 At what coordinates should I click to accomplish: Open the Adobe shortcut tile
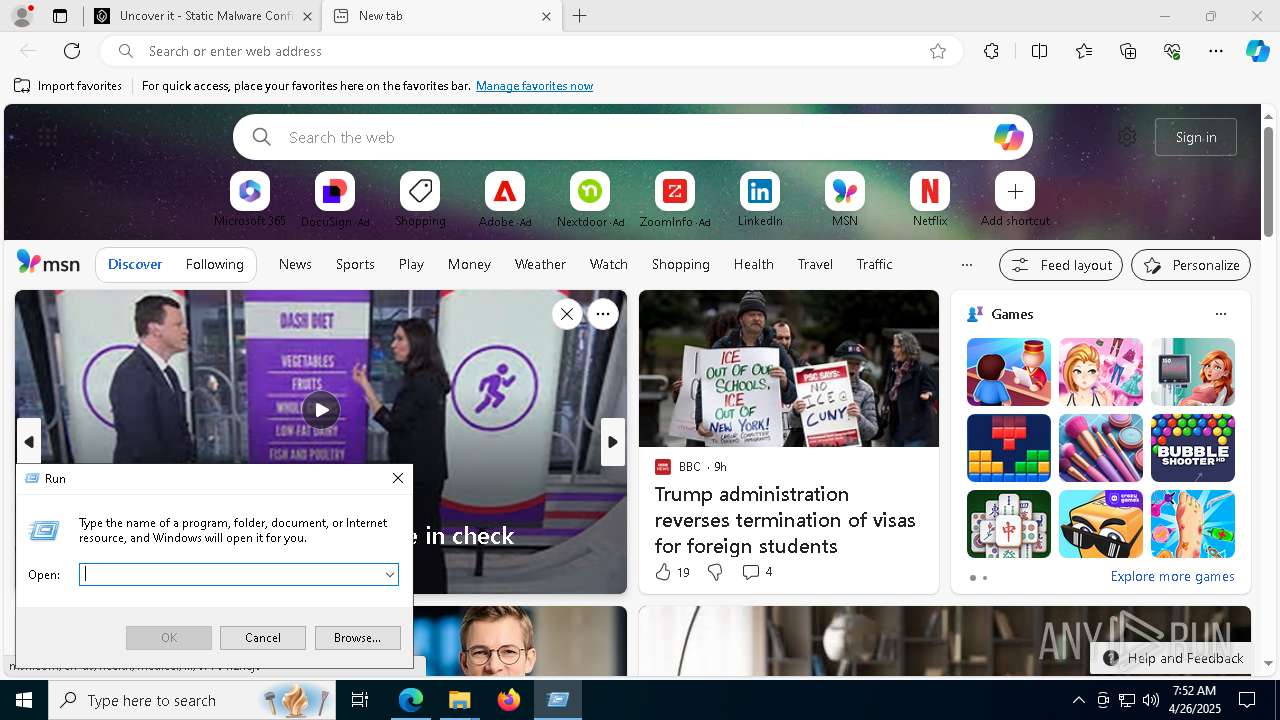coord(505,191)
